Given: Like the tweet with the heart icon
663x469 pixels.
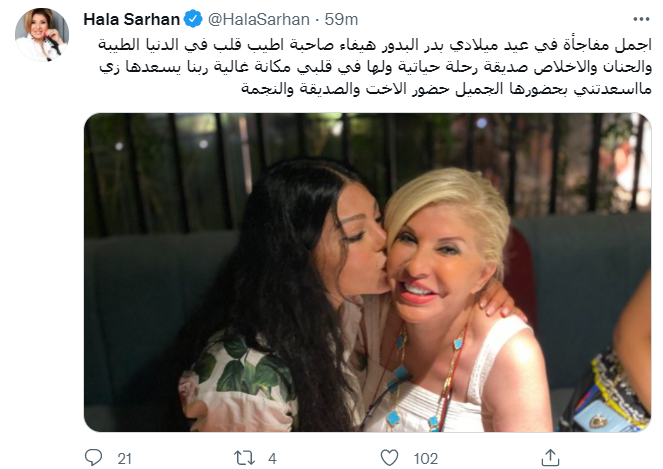Looking at the screenshot, I should (x=389, y=458).
